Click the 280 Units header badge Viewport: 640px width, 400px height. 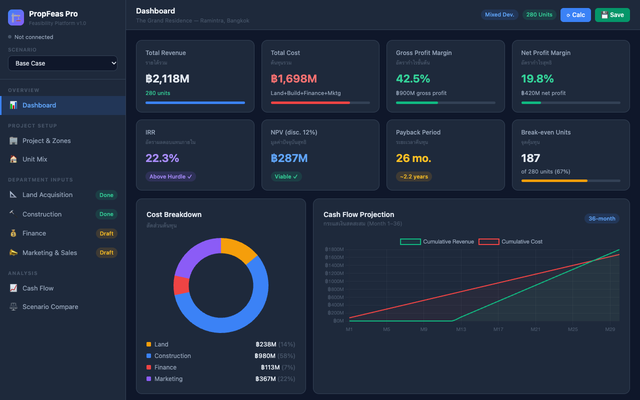[x=539, y=15]
